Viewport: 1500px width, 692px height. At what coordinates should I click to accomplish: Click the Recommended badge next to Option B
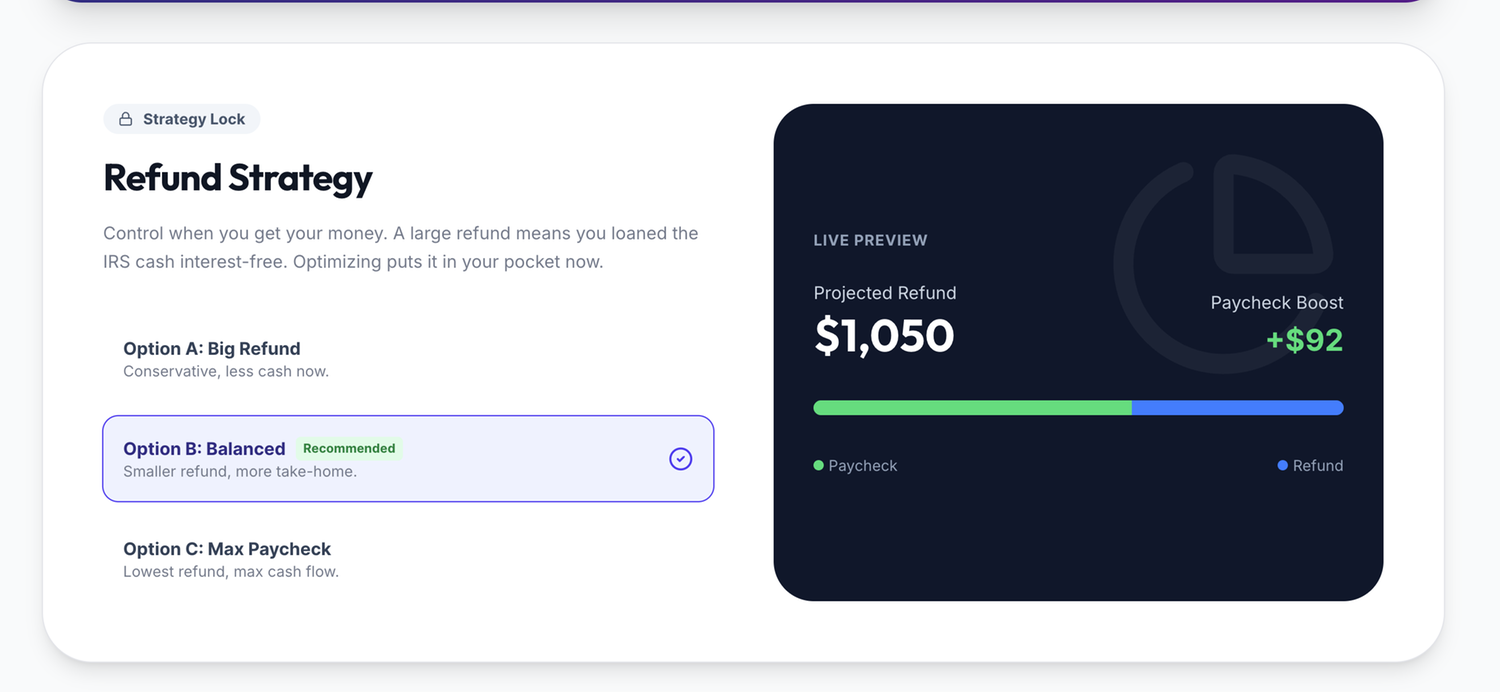pyautogui.click(x=349, y=448)
